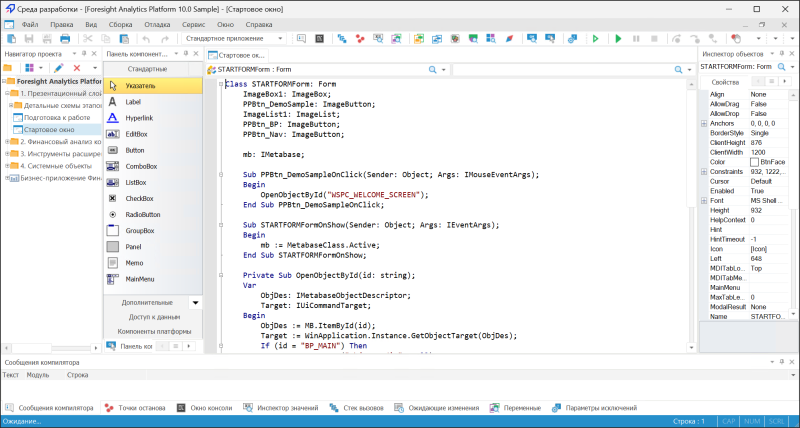Screen dimensions: 800x428
Task: Open the console window toolbar icon
Action: [x=319, y=39]
